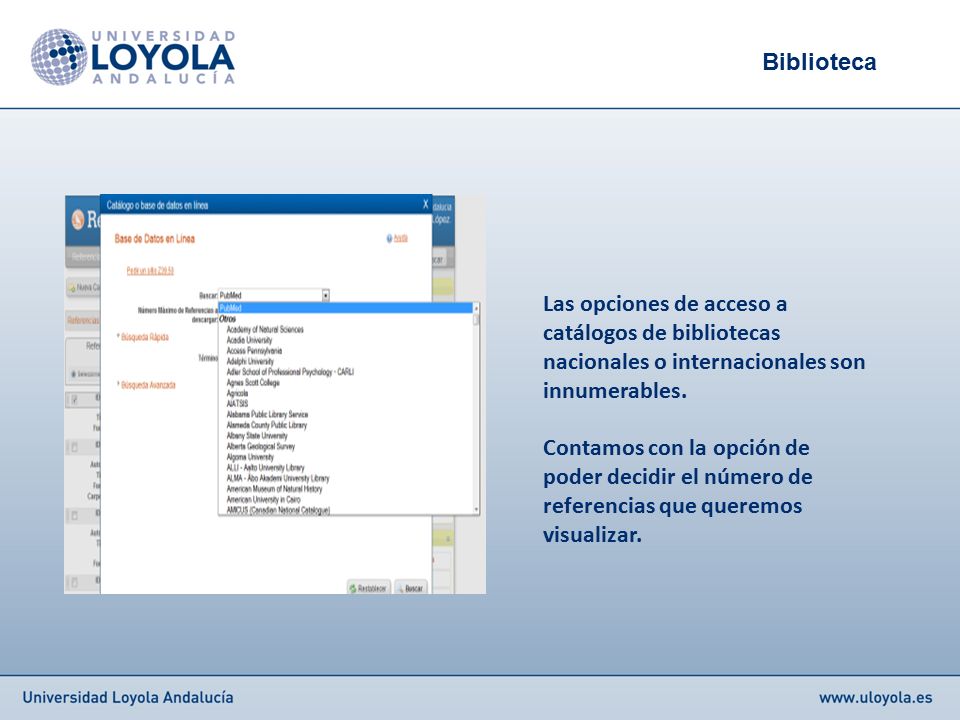Close the Catálogo o base de datos dialog

pyautogui.click(x=426, y=204)
